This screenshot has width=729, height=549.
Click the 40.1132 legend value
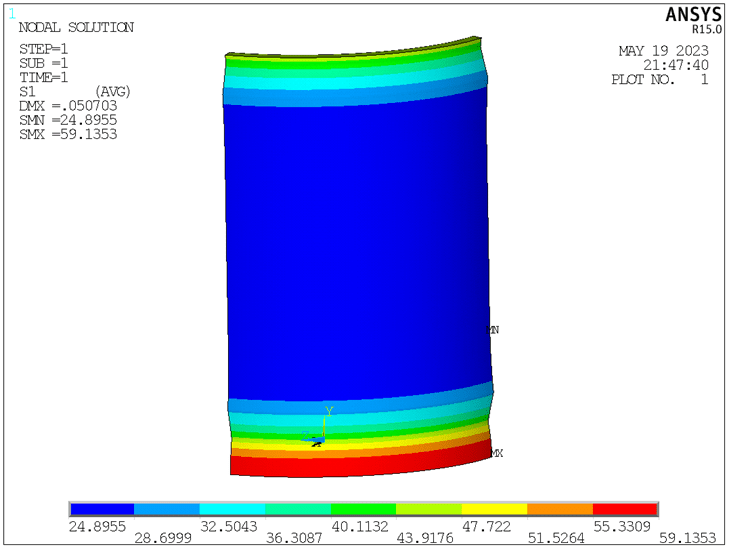click(x=364, y=525)
